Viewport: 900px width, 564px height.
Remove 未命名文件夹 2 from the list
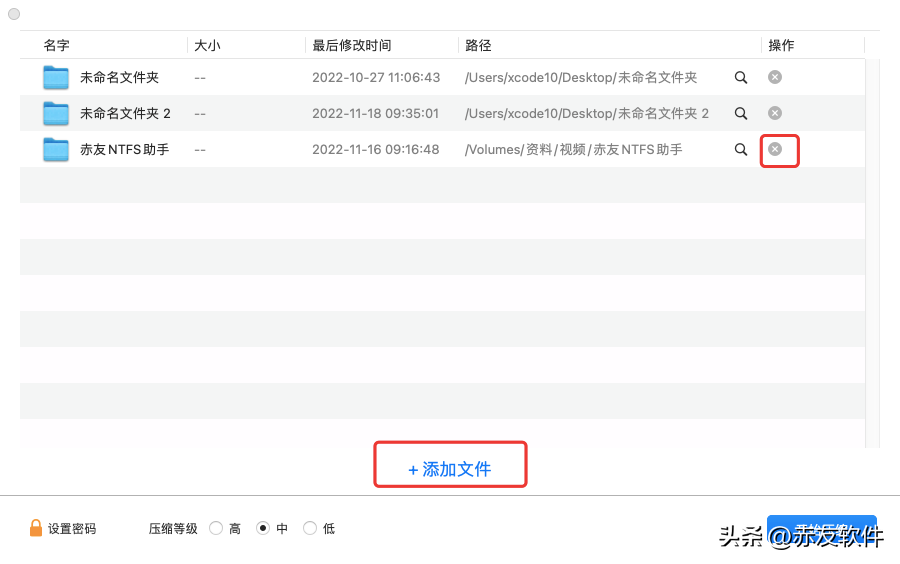point(775,113)
